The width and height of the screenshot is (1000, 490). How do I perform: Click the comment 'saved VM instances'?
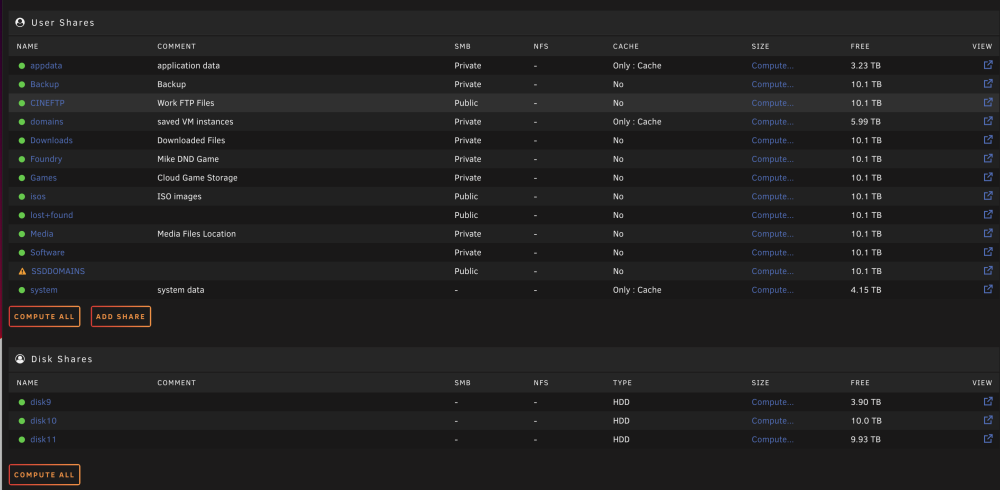pos(195,122)
